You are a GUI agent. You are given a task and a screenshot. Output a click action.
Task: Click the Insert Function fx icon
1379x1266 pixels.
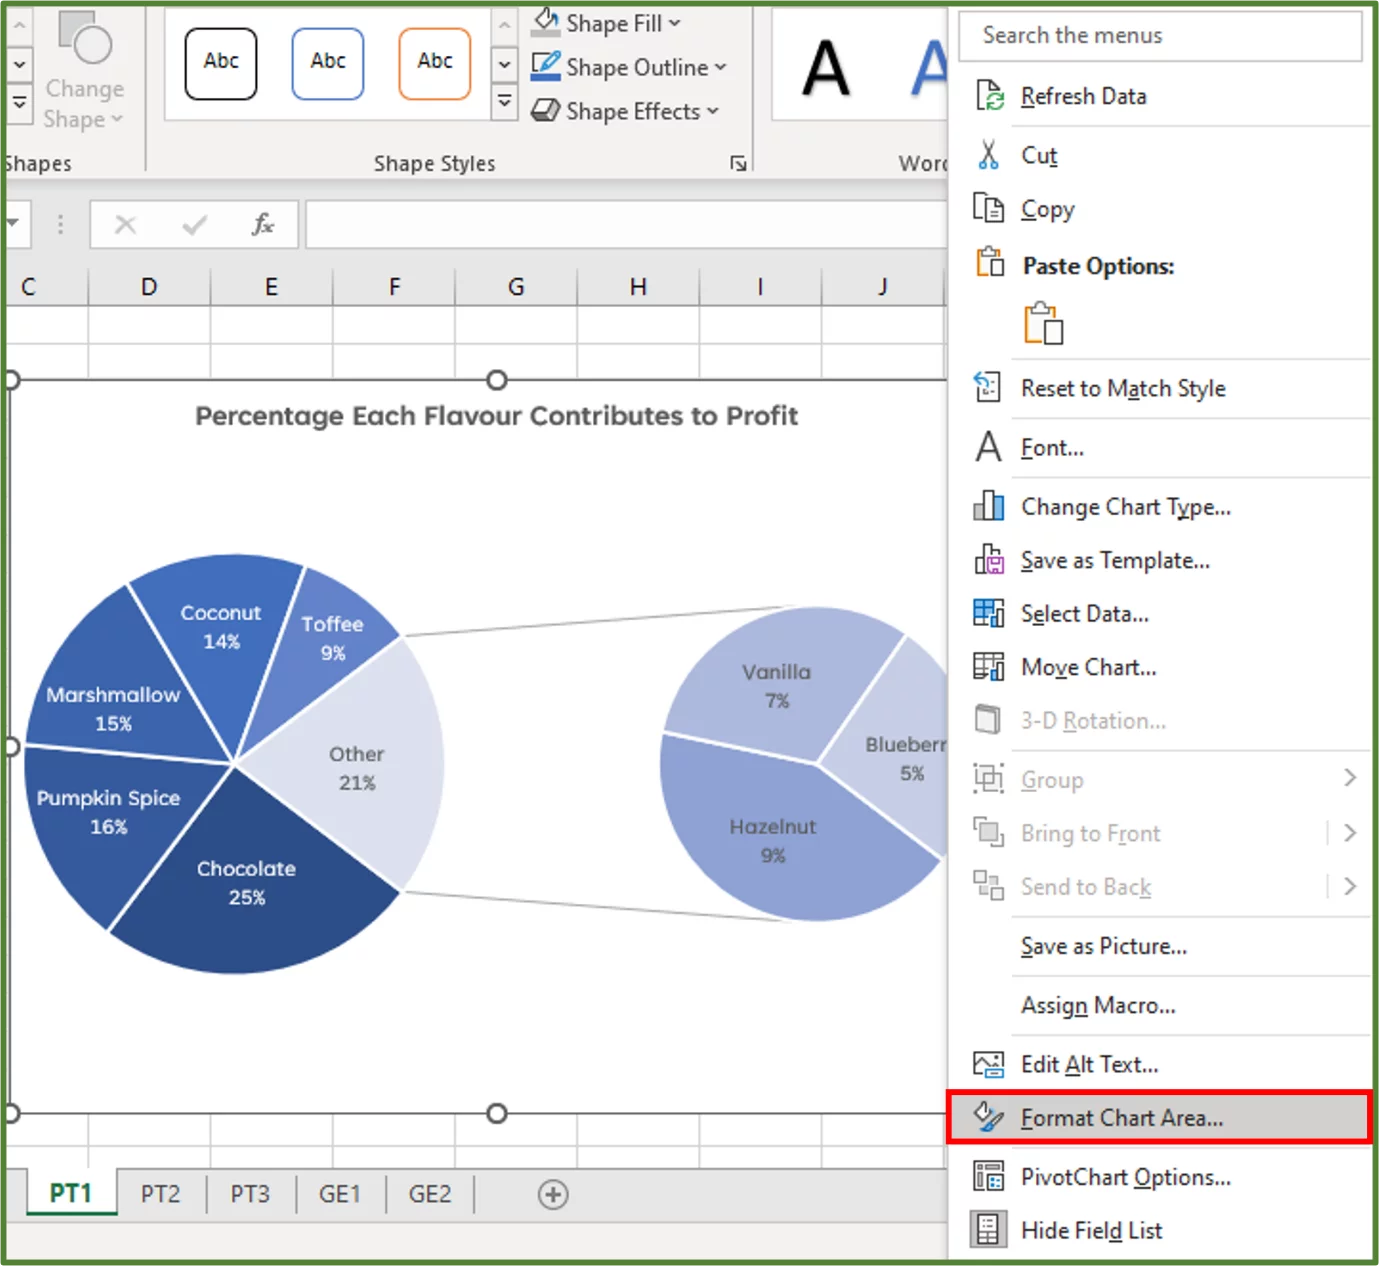point(262,224)
